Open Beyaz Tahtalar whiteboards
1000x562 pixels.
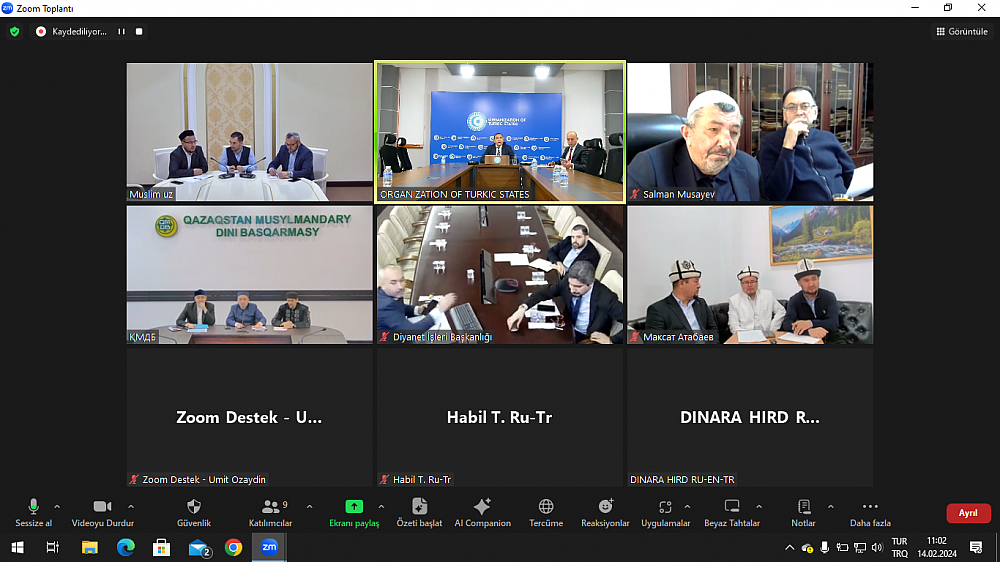point(732,513)
